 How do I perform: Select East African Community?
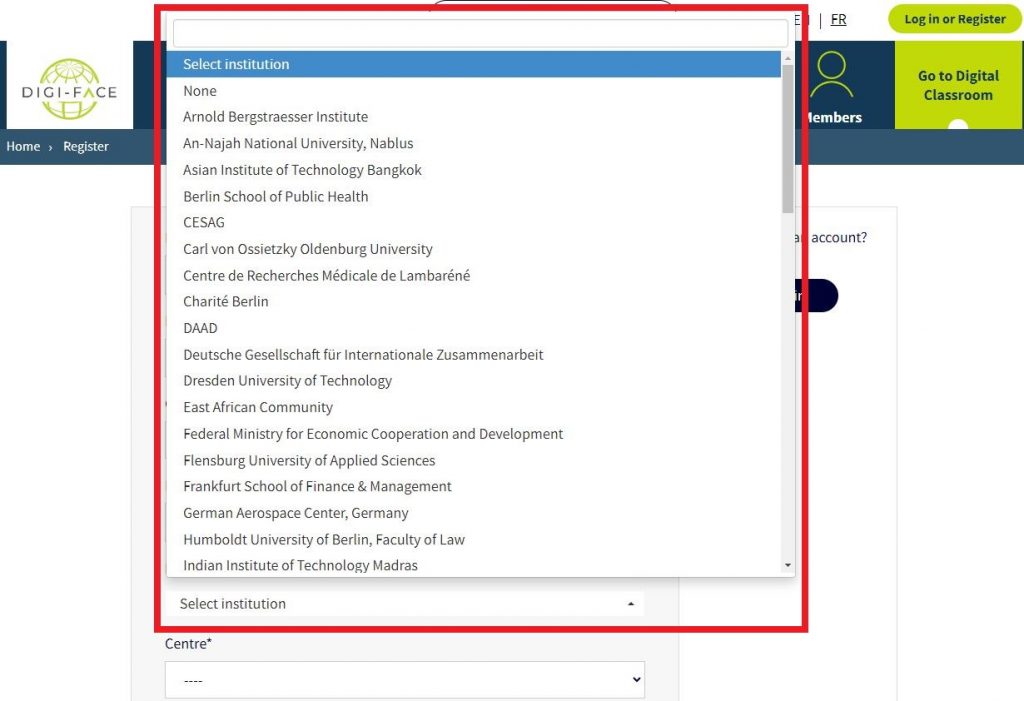473,407
